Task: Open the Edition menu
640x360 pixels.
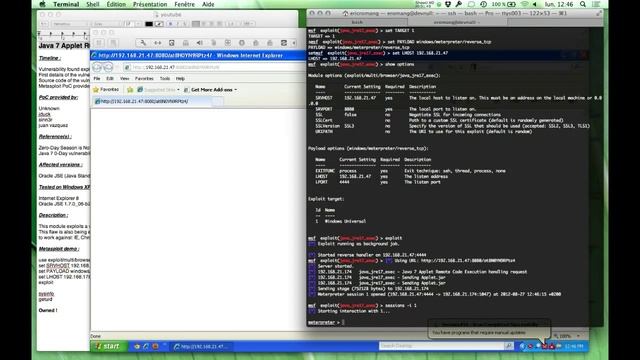Action: pyautogui.click(x=116, y=4)
